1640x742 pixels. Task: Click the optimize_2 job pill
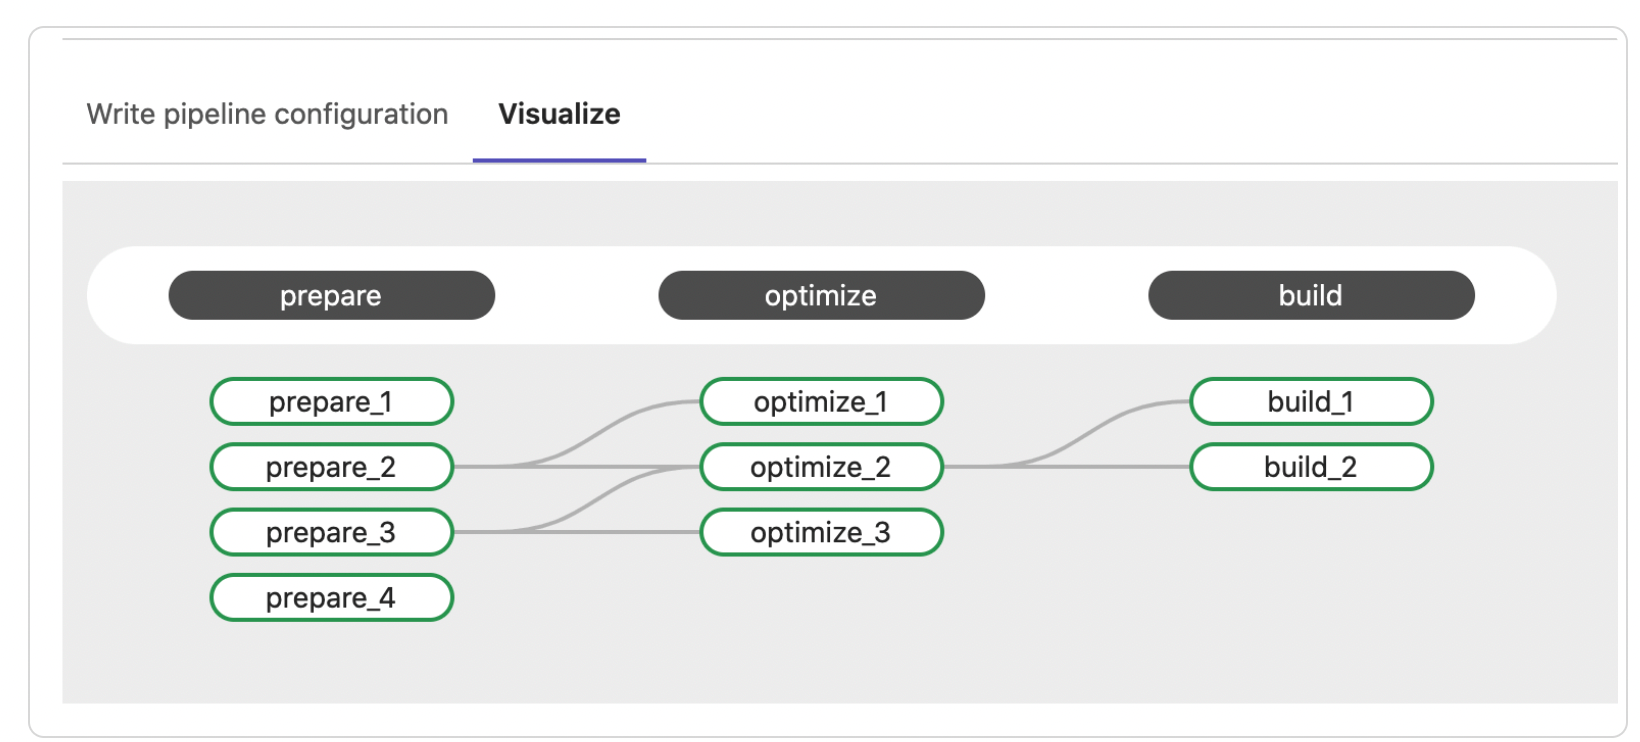pyautogui.click(x=821, y=467)
